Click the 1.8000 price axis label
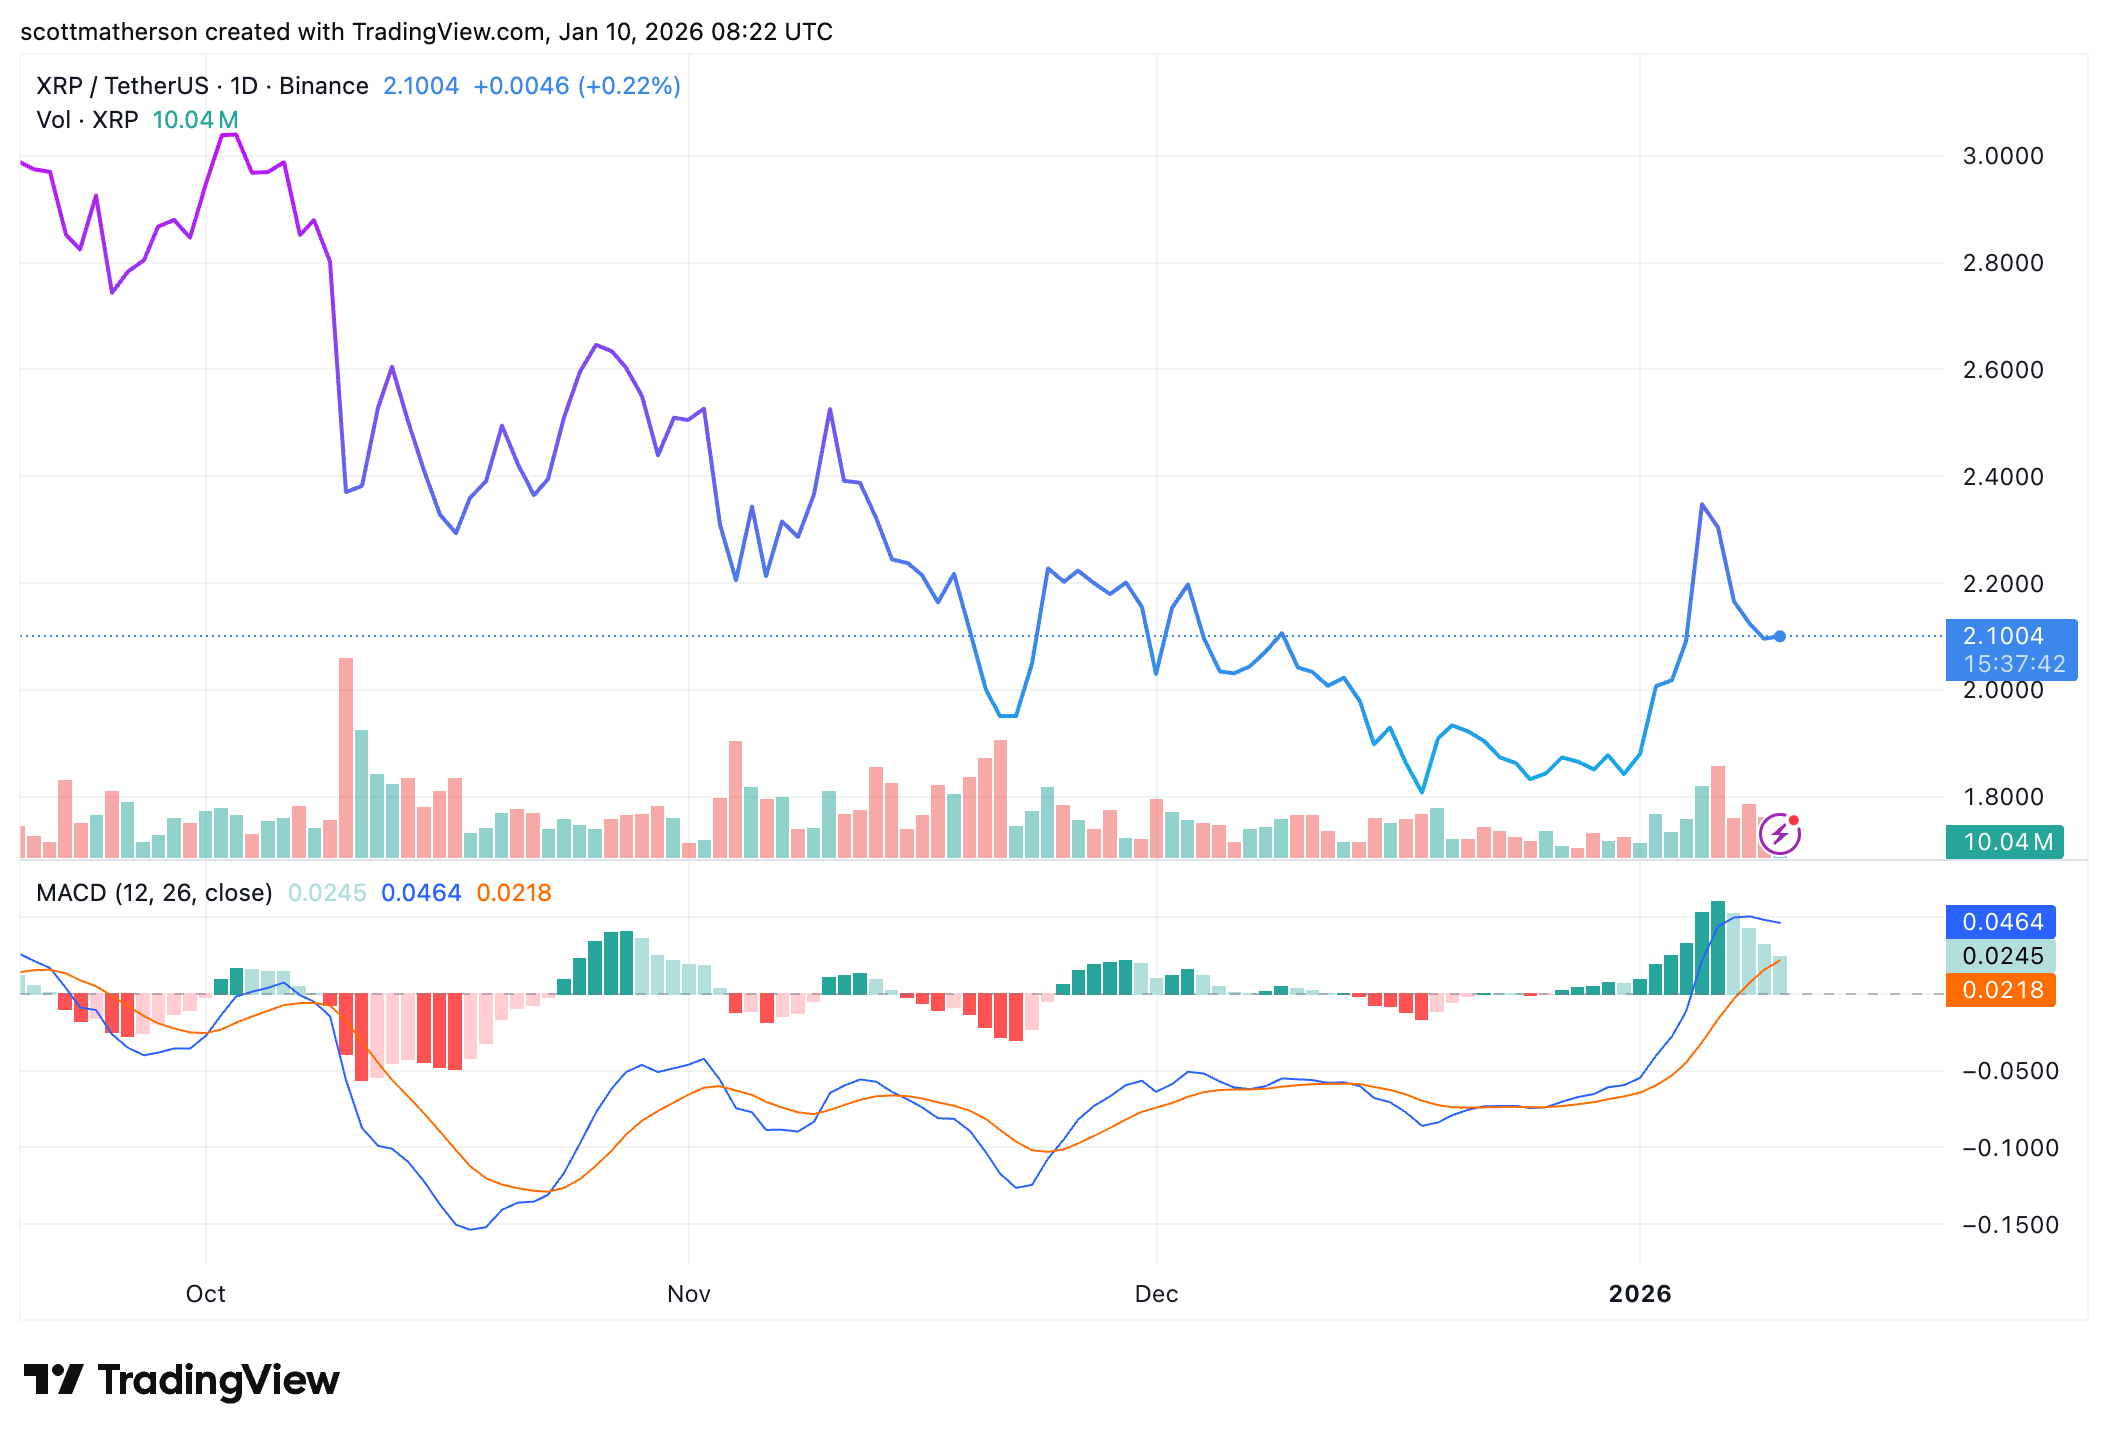Screen dimensions: 2108x1440 (2003, 797)
